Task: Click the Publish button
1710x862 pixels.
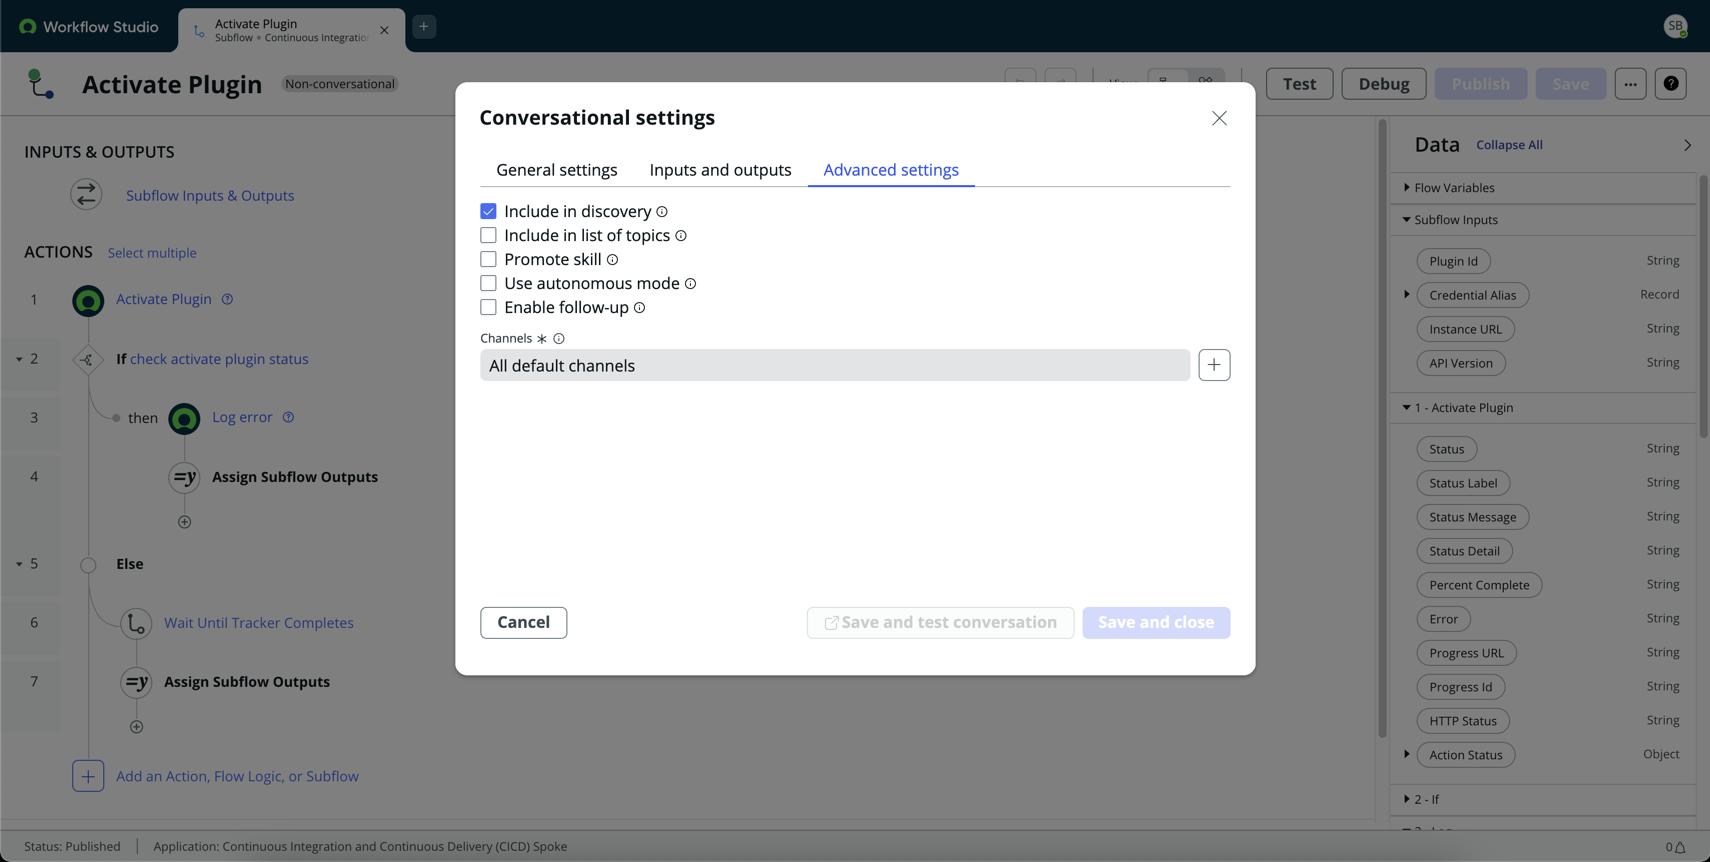Action: click(x=1481, y=84)
